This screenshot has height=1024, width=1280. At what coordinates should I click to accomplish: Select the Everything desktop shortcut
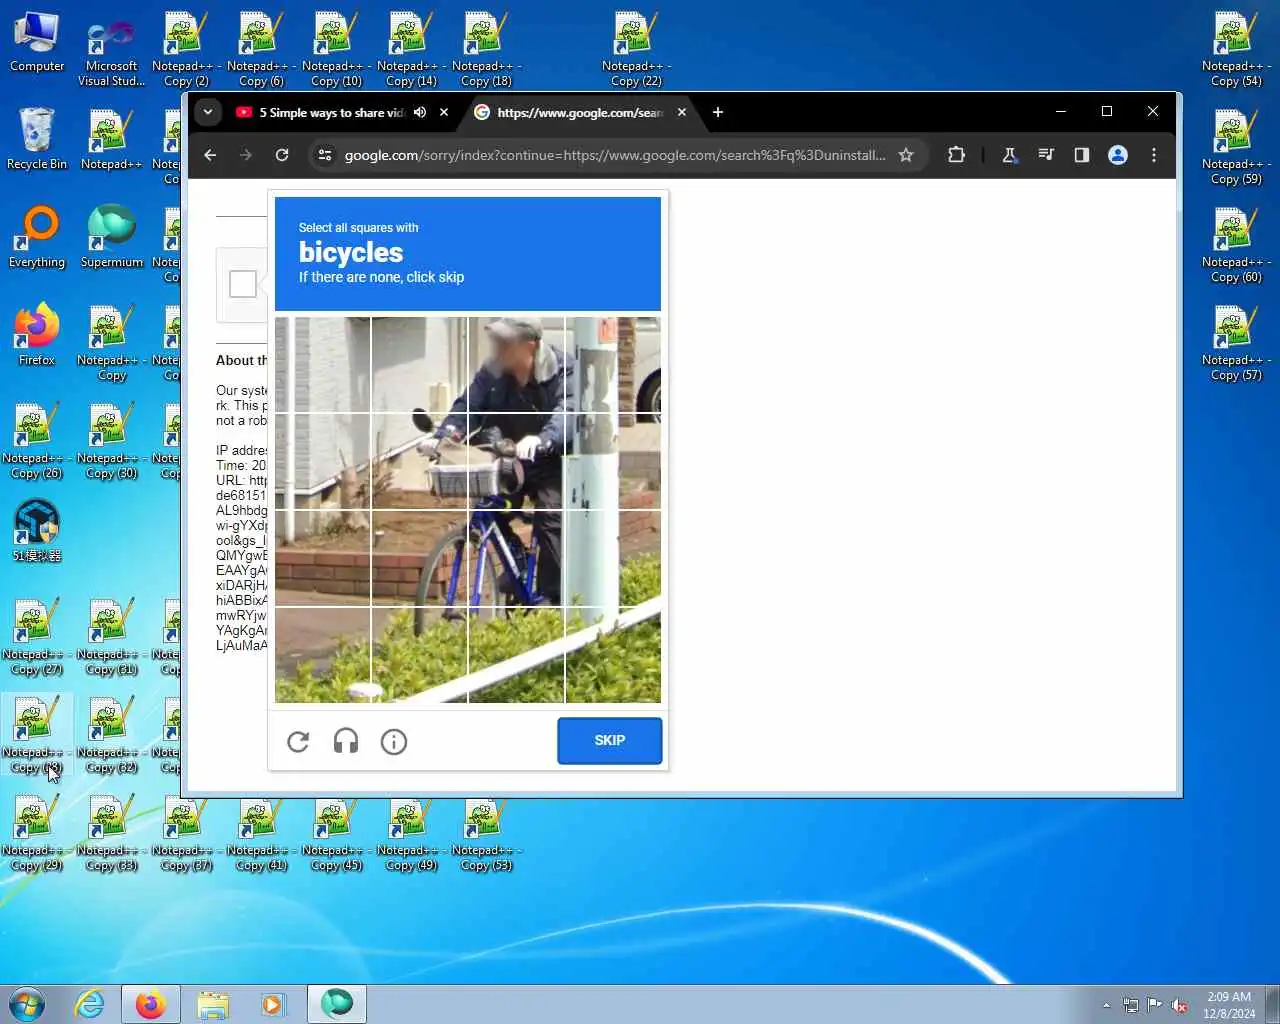(37, 237)
